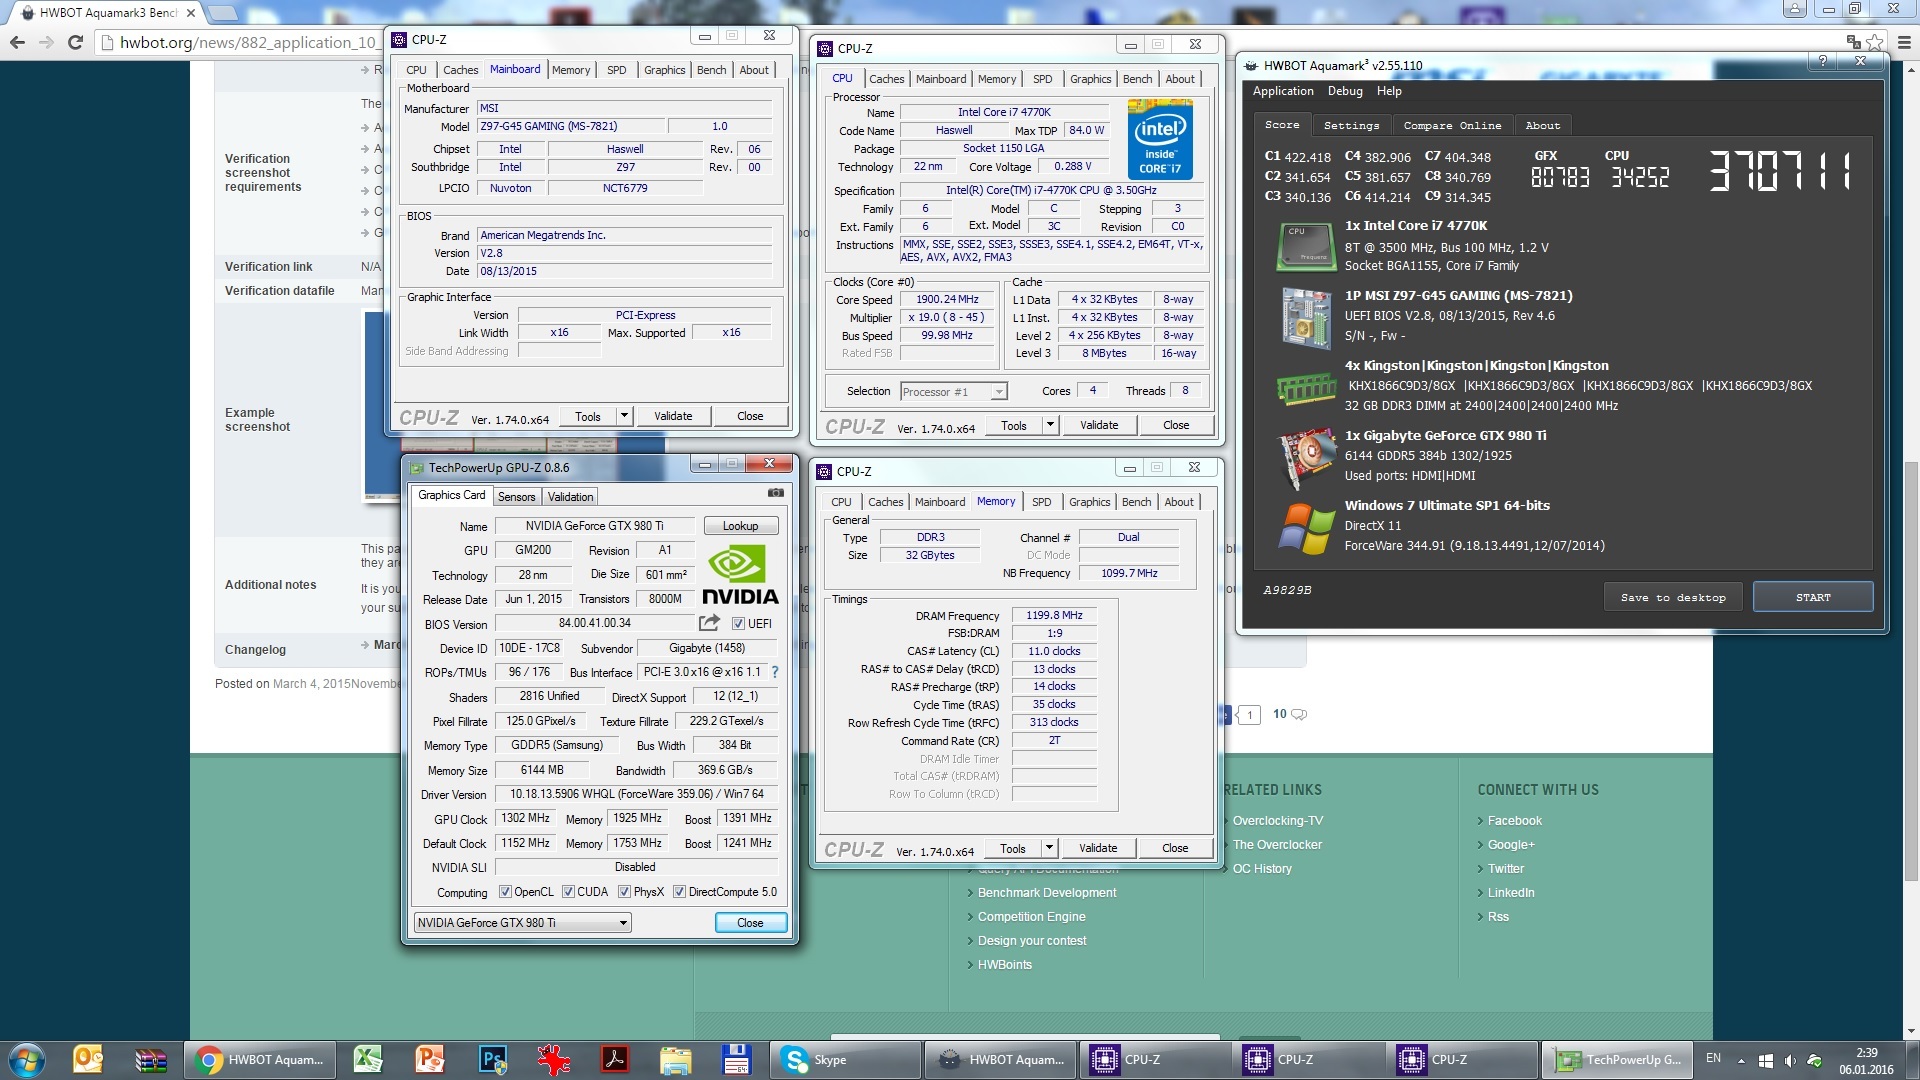
Task: Switch to the Validation tab in GPU-Z
Action: click(570, 496)
